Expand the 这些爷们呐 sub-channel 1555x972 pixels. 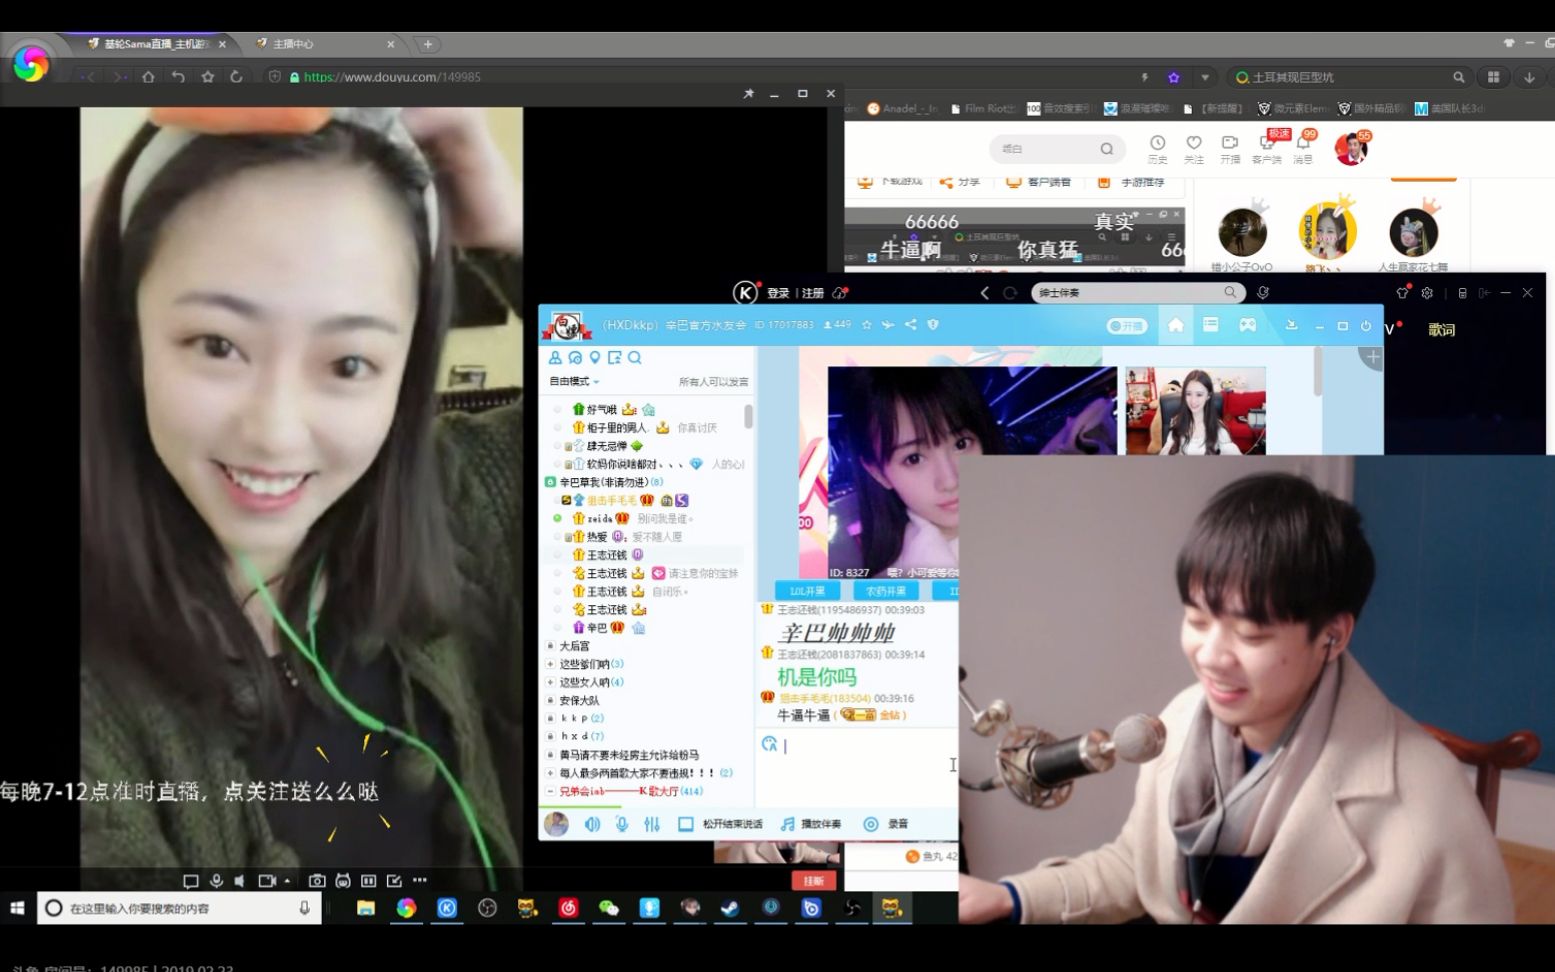coord(550,664)
